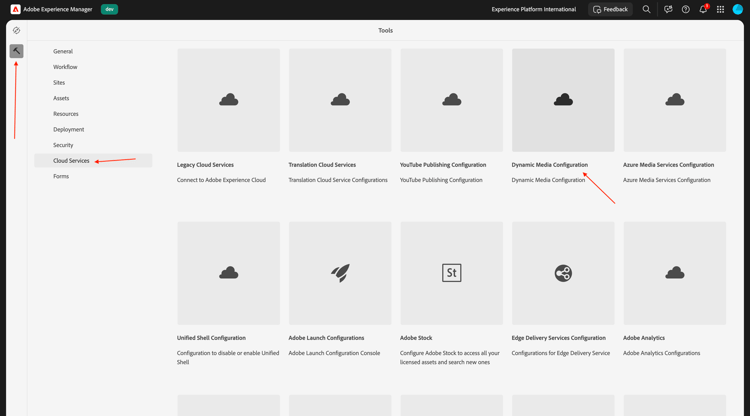Select Cloud Services in the tools menu

[x=93, y=161]
